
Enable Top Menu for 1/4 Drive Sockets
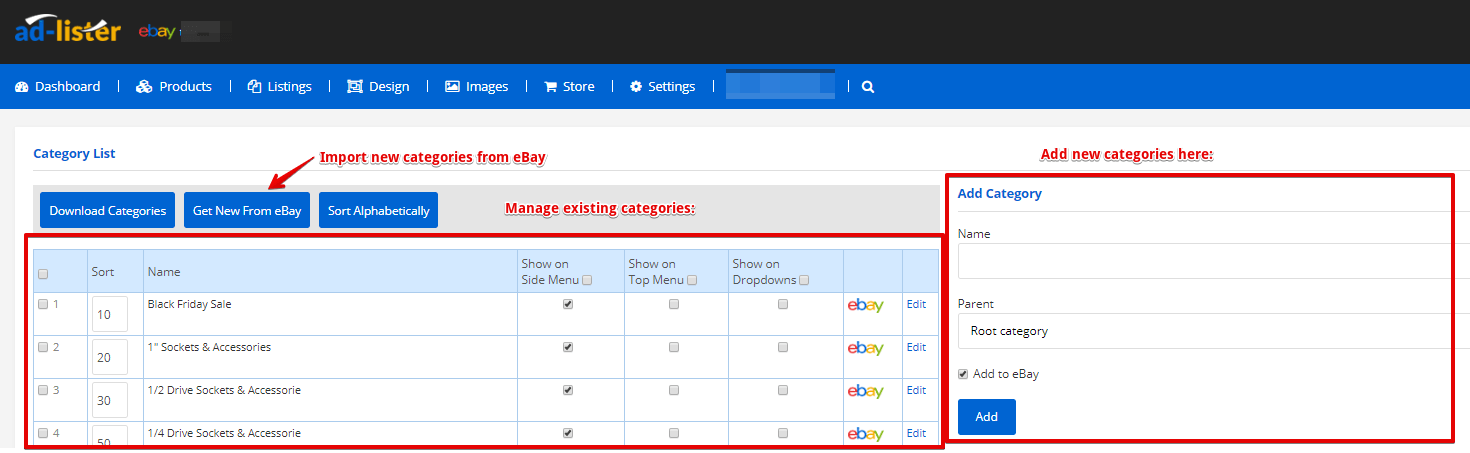(x=674, y=433)
